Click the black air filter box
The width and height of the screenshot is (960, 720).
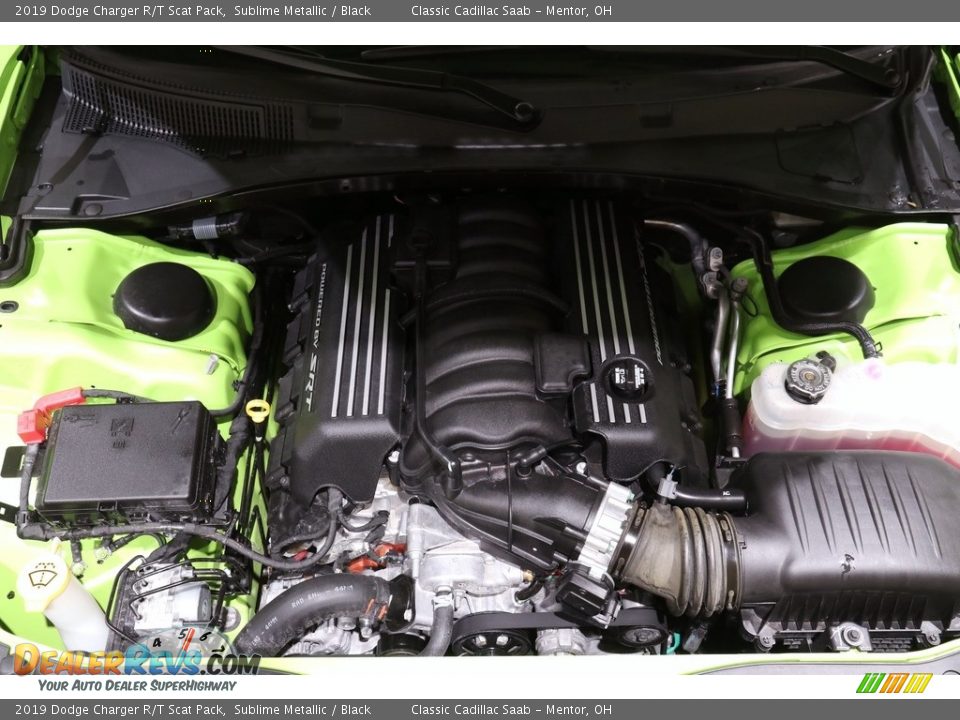point(850,540)
